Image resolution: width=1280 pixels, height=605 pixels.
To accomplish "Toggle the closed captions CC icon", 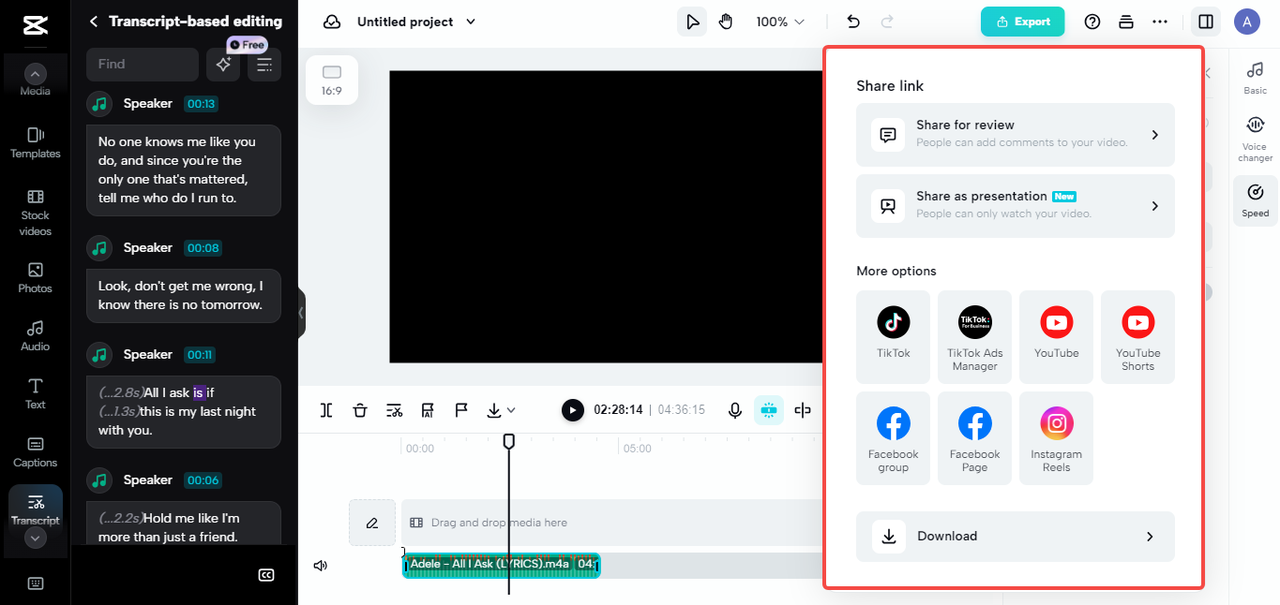I will point(266,575).
